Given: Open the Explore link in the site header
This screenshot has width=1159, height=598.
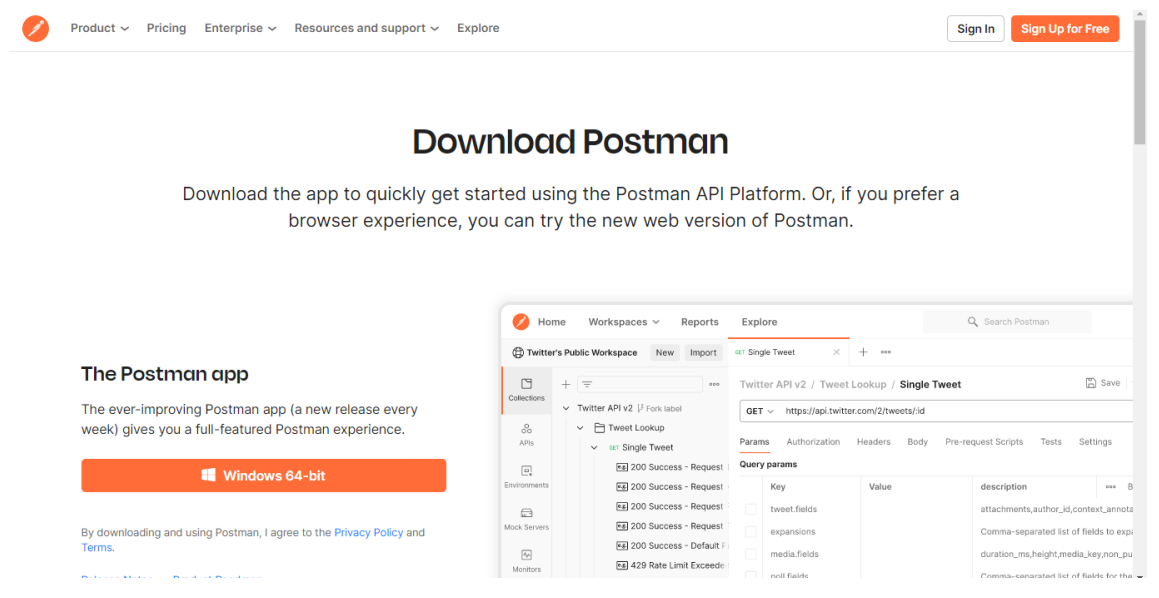Looking at the screenshot, I should pos(478,28).
